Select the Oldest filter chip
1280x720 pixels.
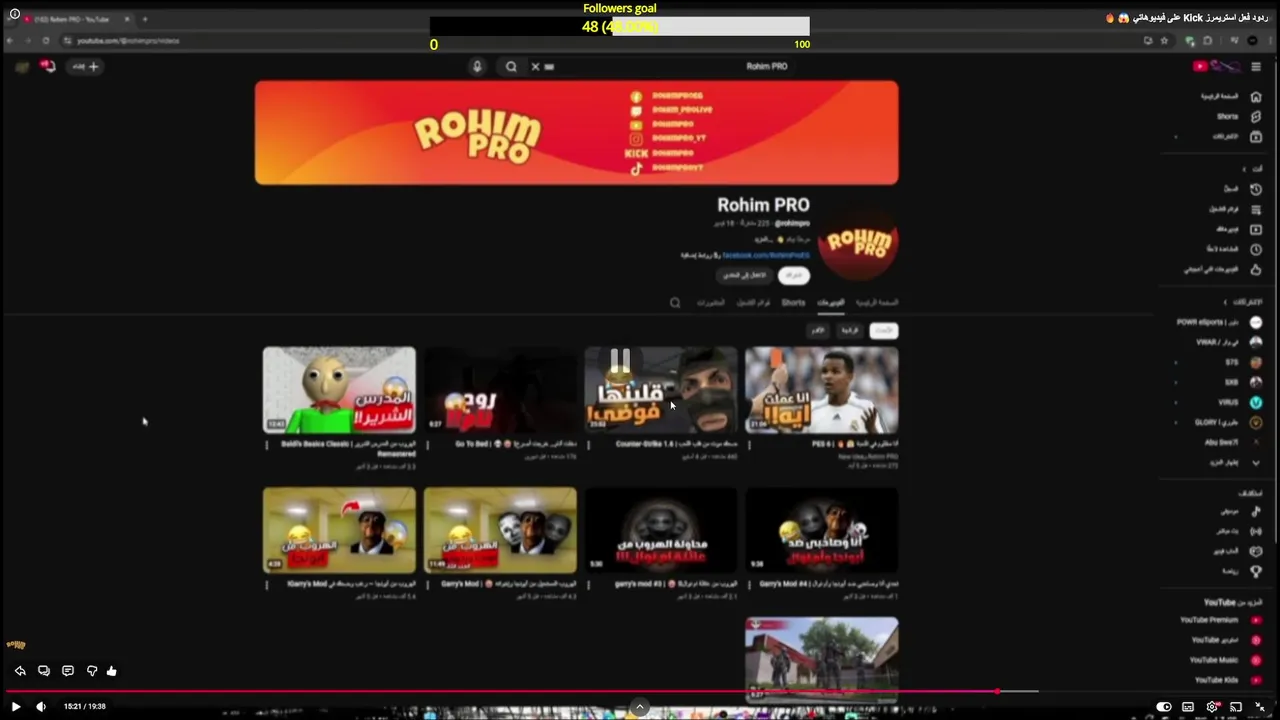pos(819,330)
